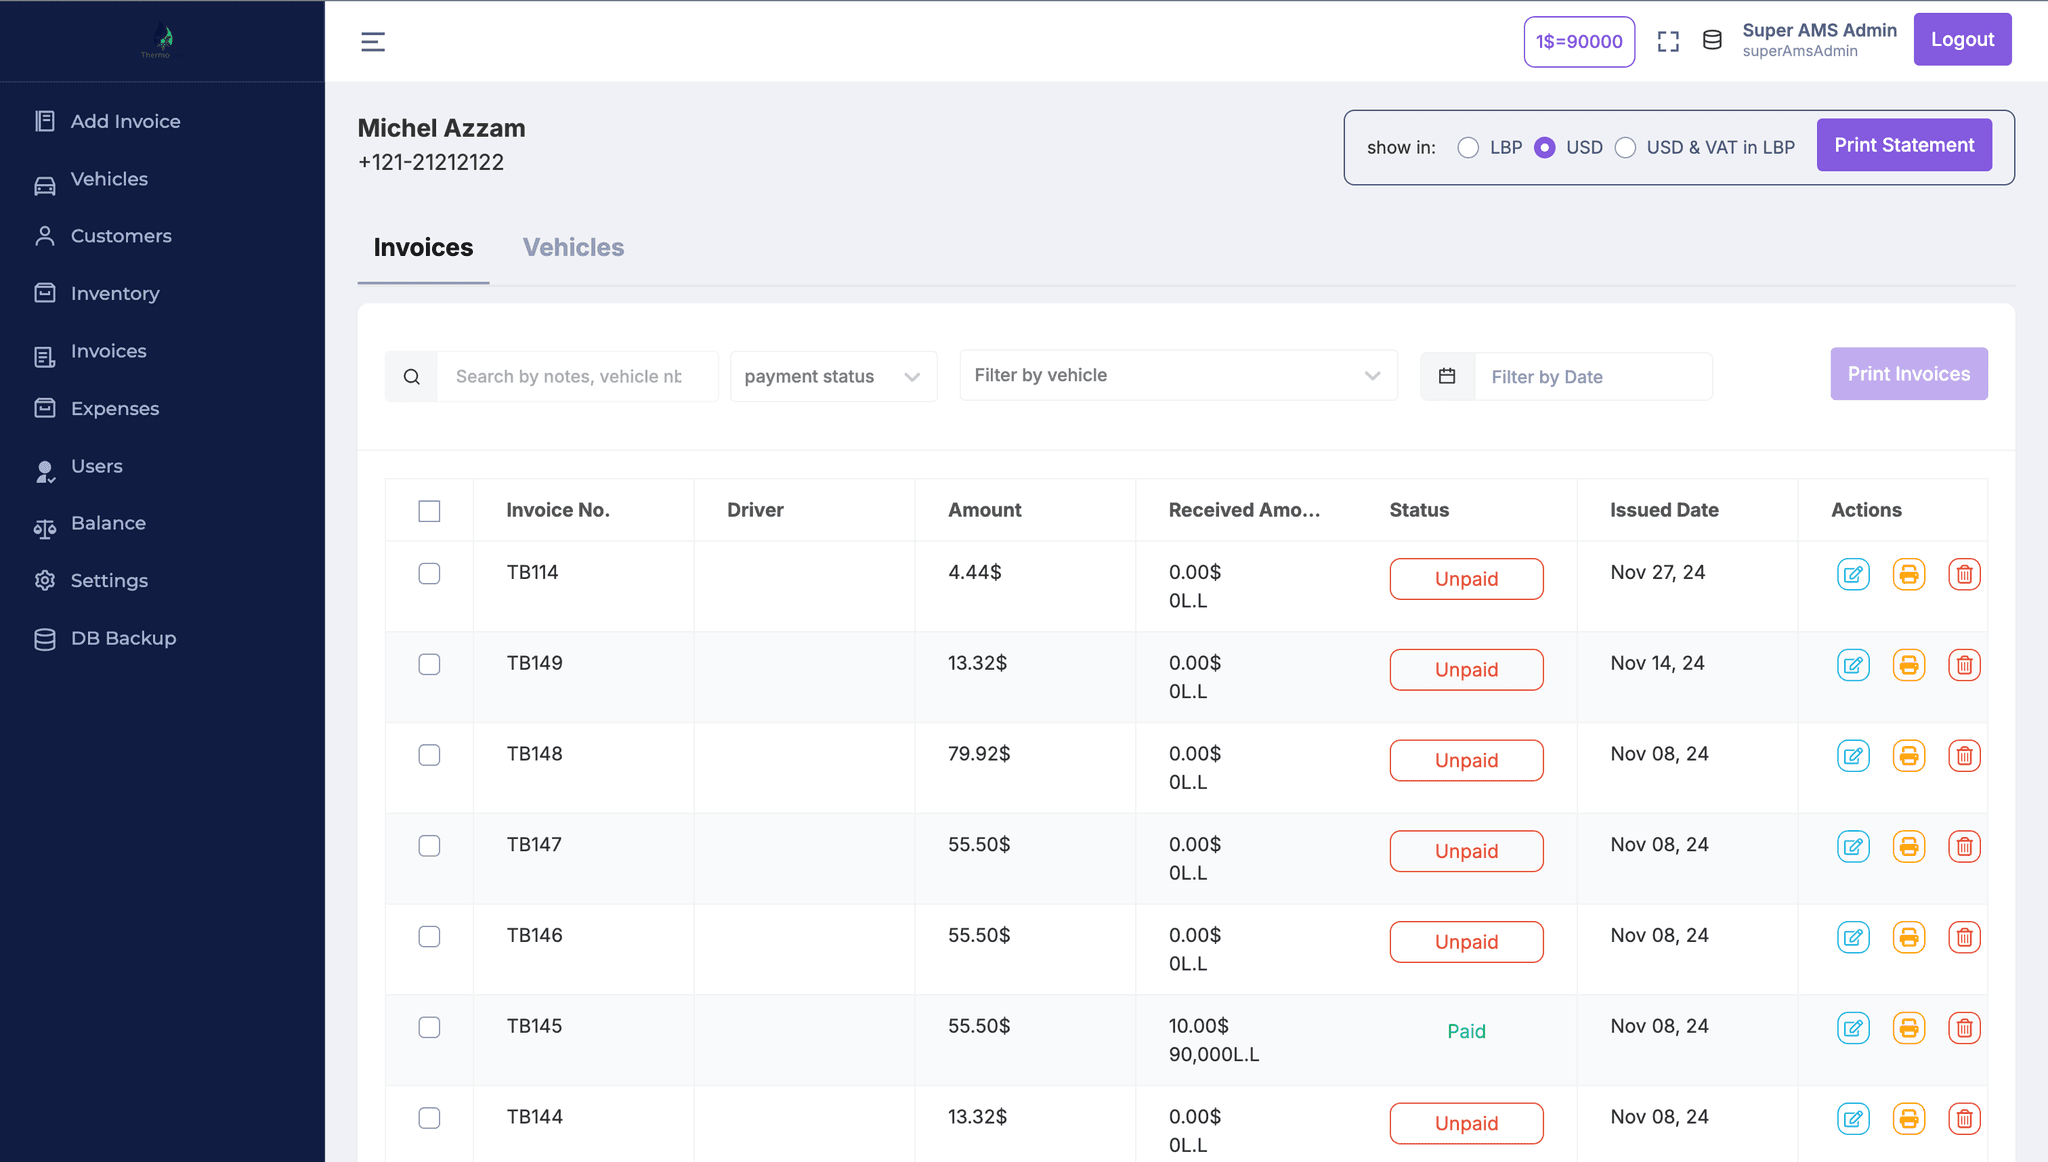Click the Print Invoices button
This screenshot has width=2048, height=1162.
pyautogui.click(x=1909, y=373)
